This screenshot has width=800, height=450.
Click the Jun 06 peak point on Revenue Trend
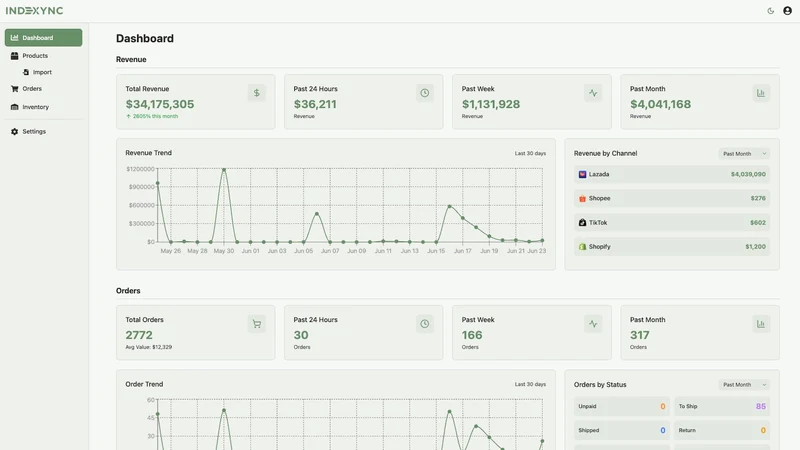click(317, 214)
